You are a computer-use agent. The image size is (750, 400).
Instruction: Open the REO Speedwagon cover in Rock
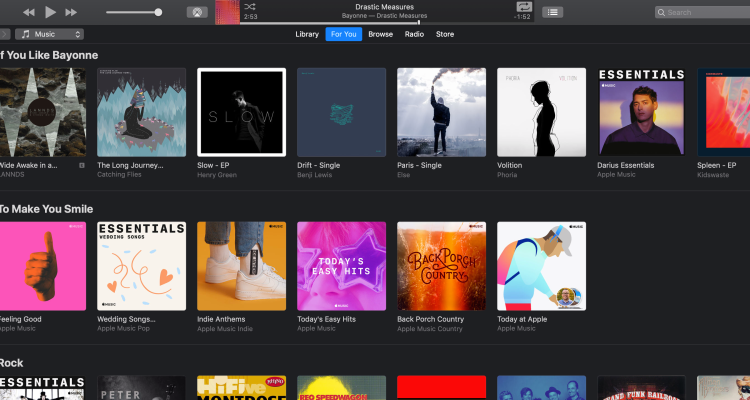click(x=342, y=388)
